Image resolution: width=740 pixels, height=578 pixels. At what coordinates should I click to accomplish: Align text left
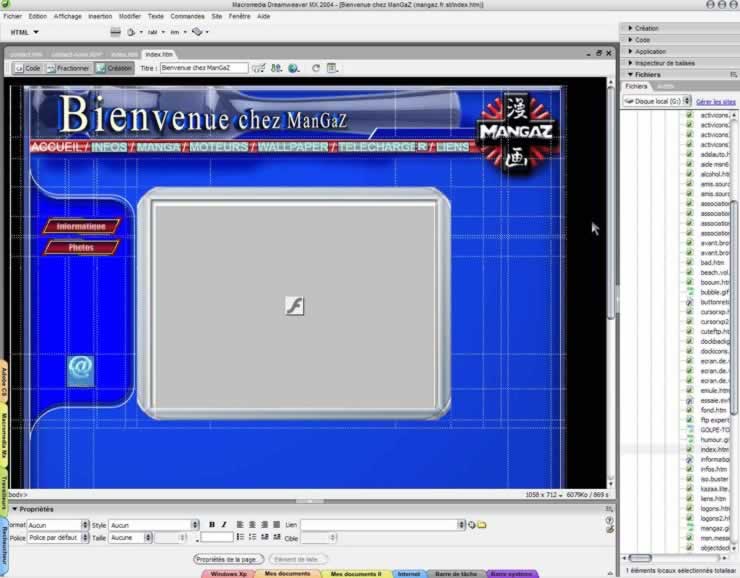(x=240, y=525)
